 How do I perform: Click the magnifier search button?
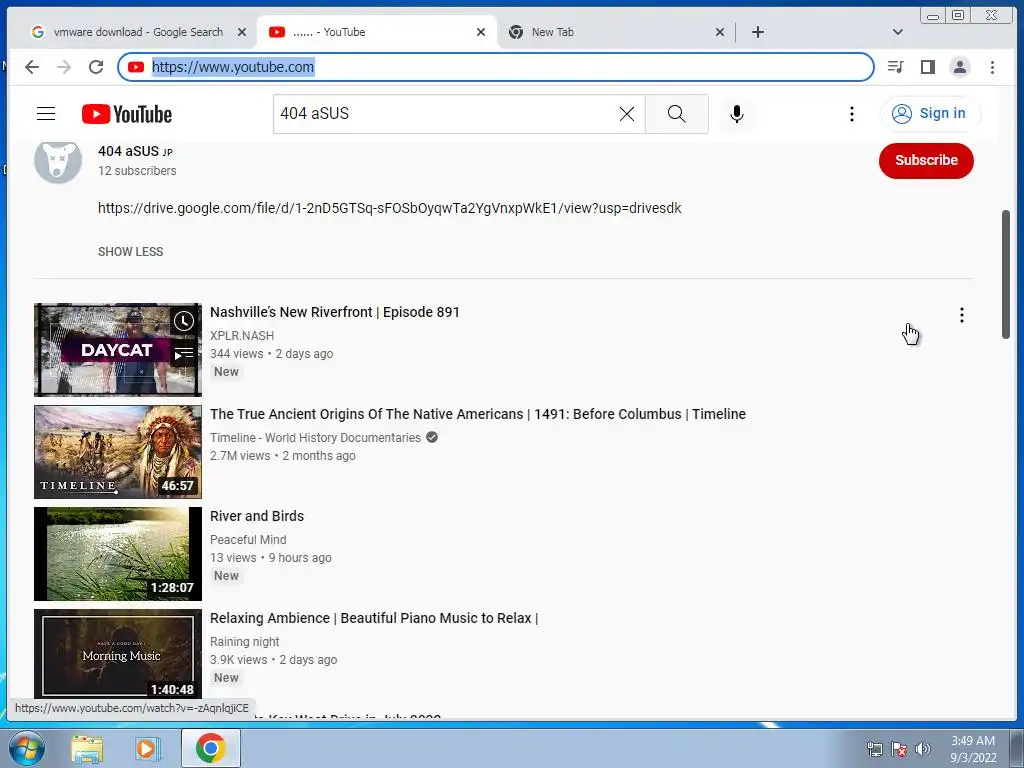tap(677, 114)
